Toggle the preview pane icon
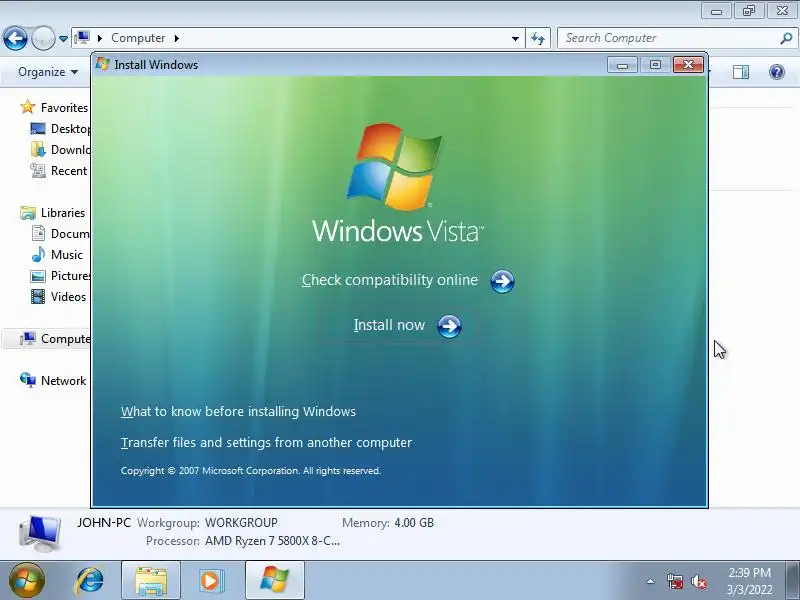This screenshot has height=600, width=800. pos(741,72)
